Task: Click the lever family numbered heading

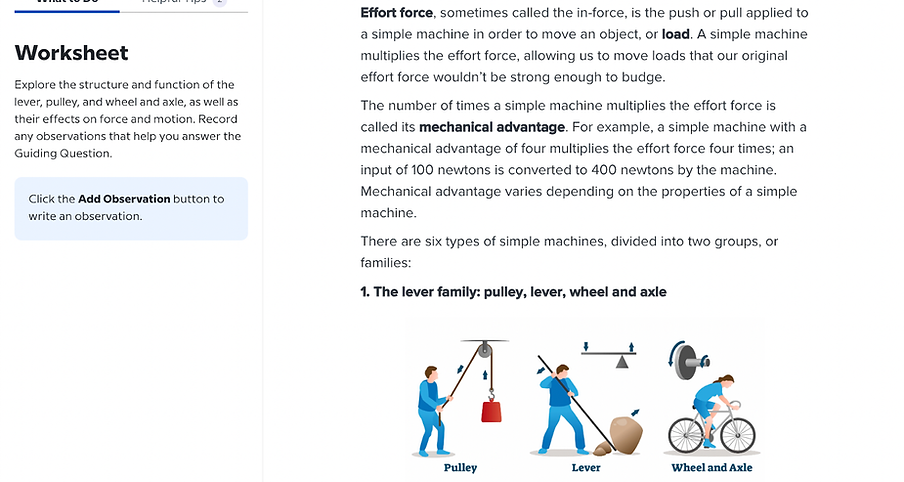Action: point(513,292)
